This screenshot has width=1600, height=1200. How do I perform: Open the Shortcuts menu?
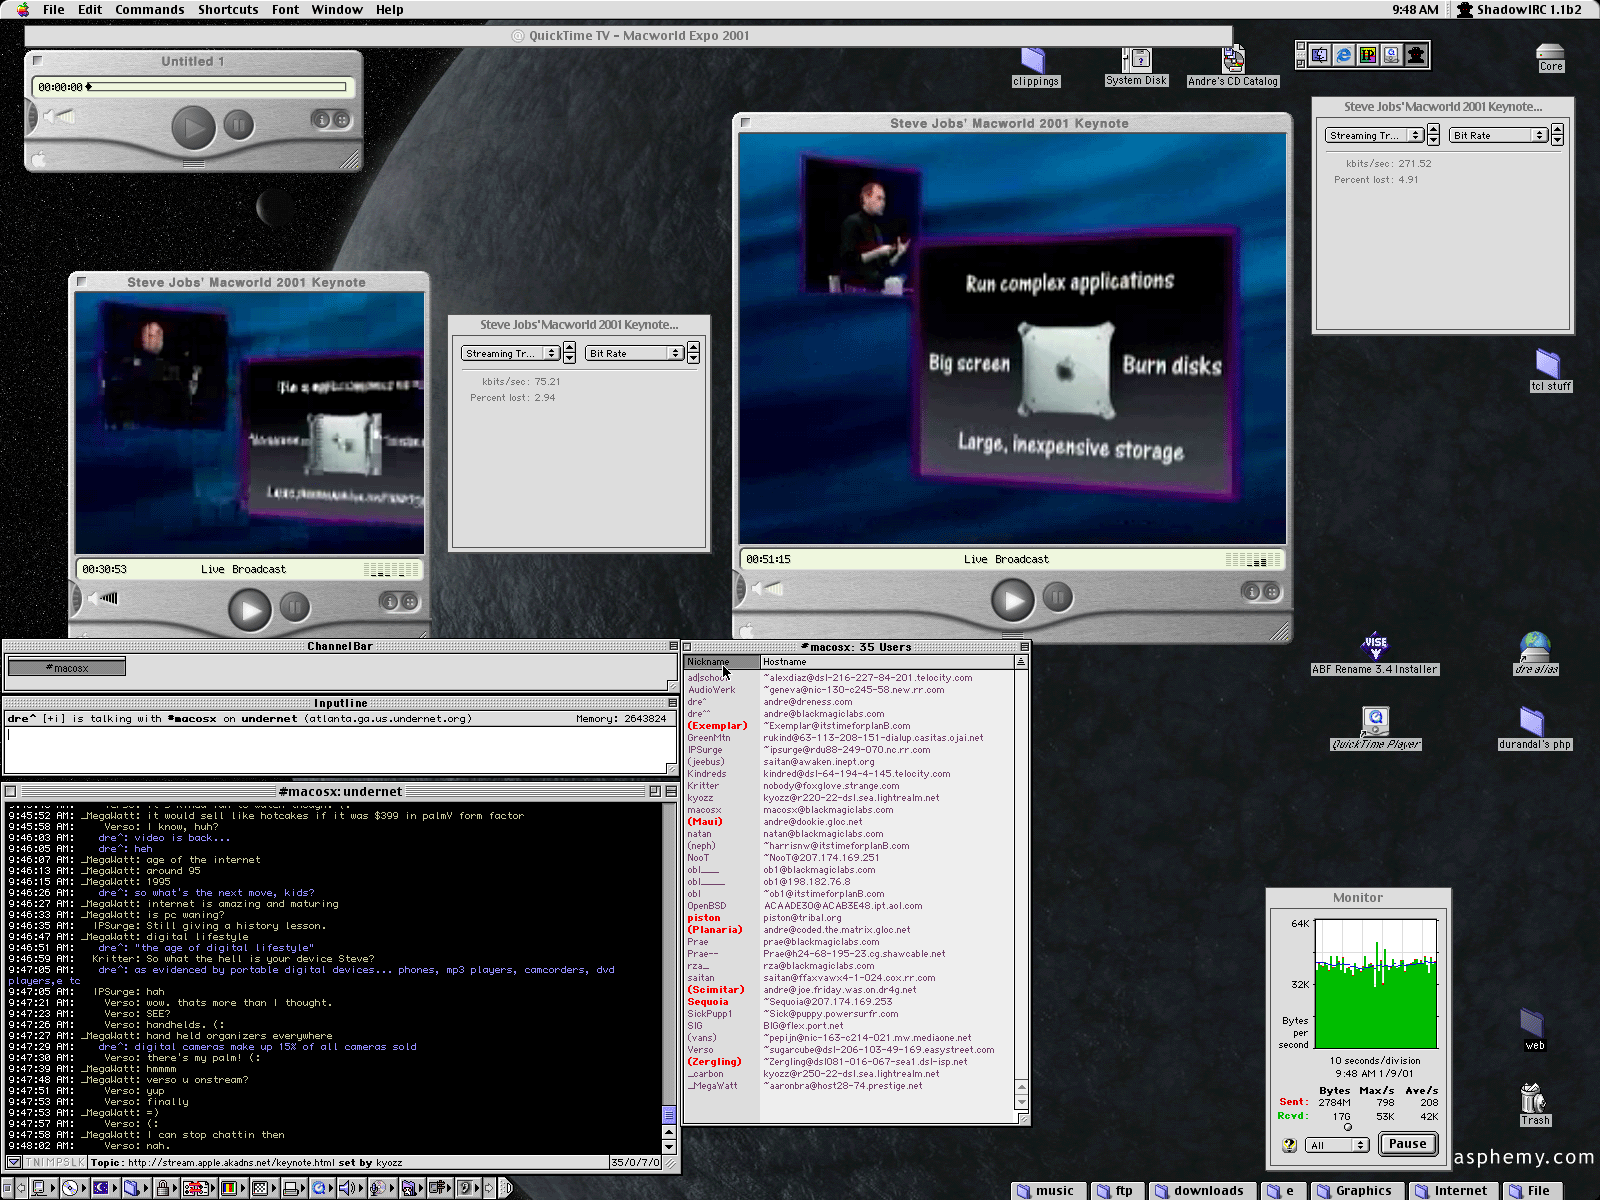(x=228, y=10)
